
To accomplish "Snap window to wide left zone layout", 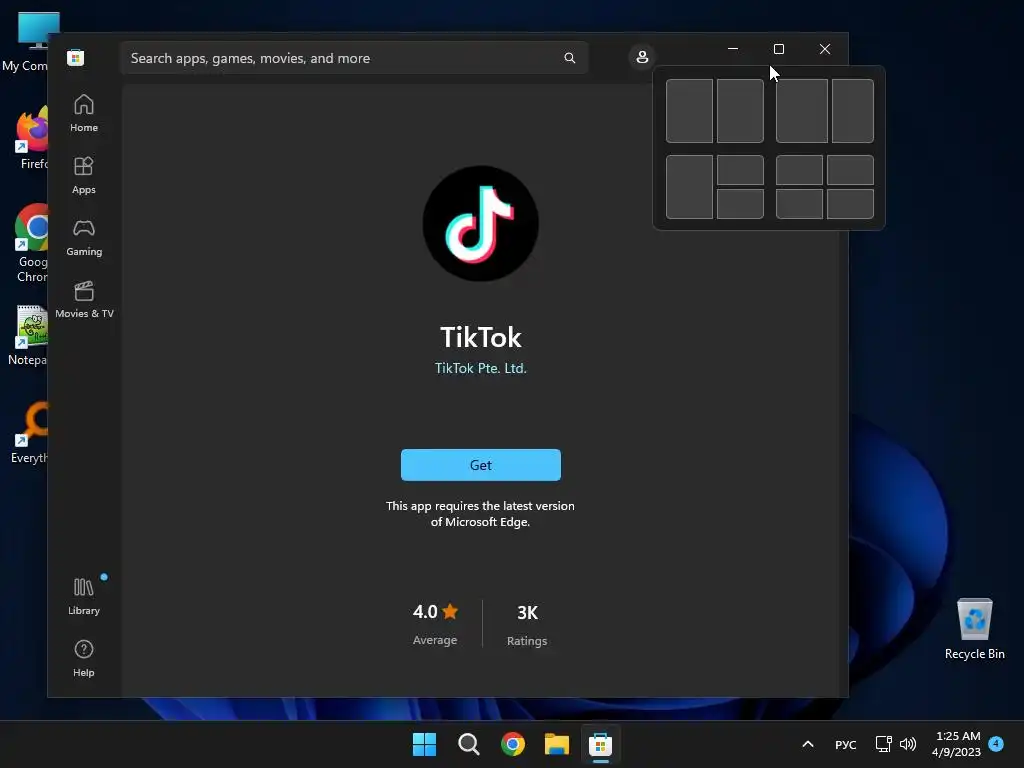I will [x=801, y=111].
